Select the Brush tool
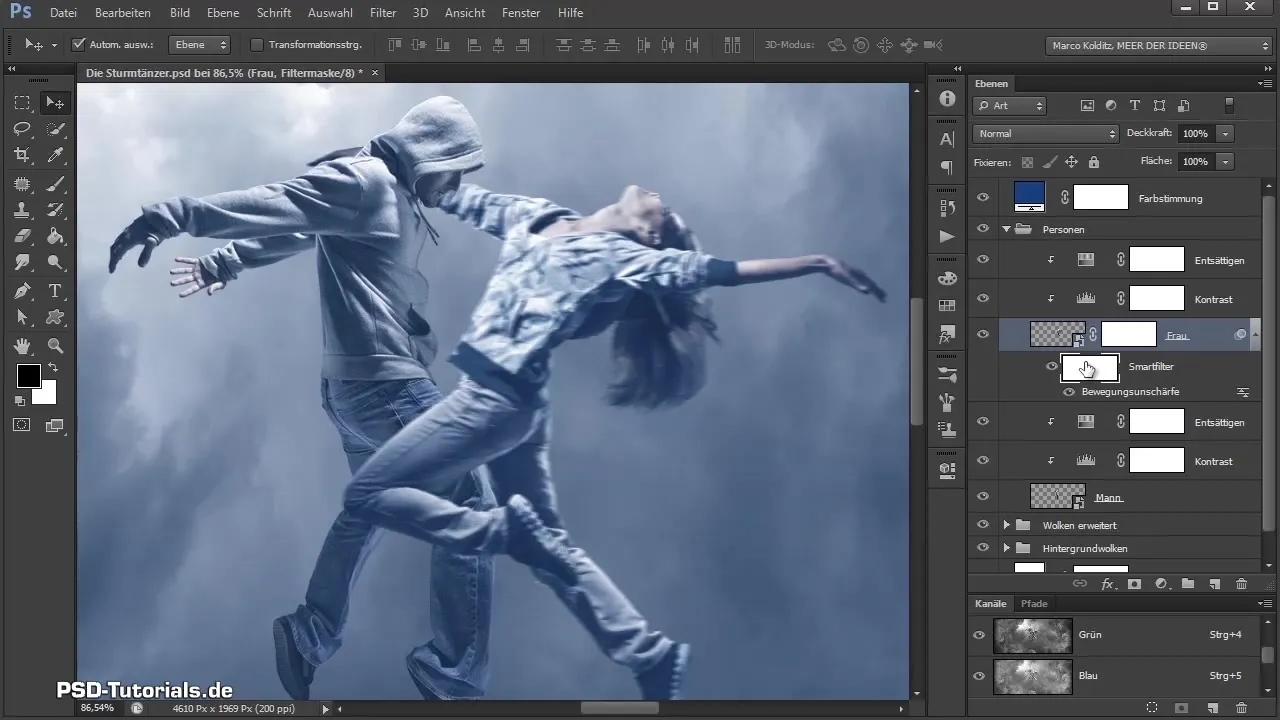The height and width of the screenshot is (720, 1280). [56, 184]
